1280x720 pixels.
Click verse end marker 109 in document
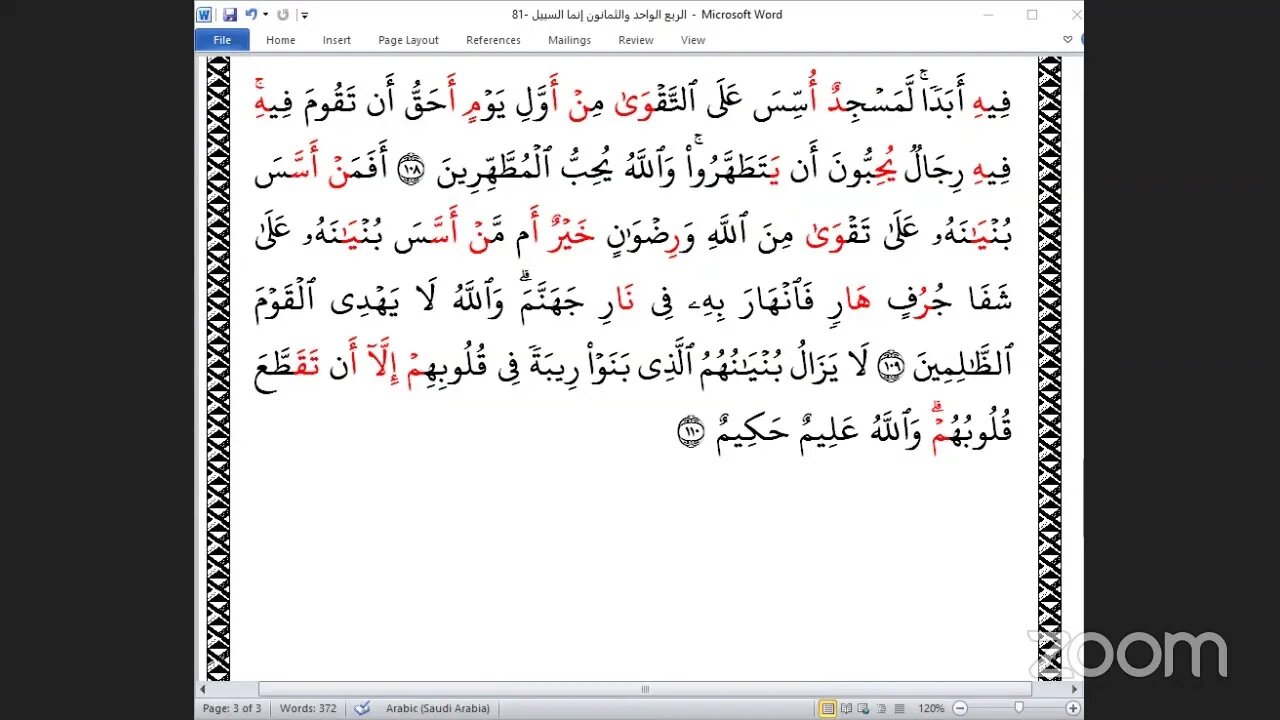[889, 368]
